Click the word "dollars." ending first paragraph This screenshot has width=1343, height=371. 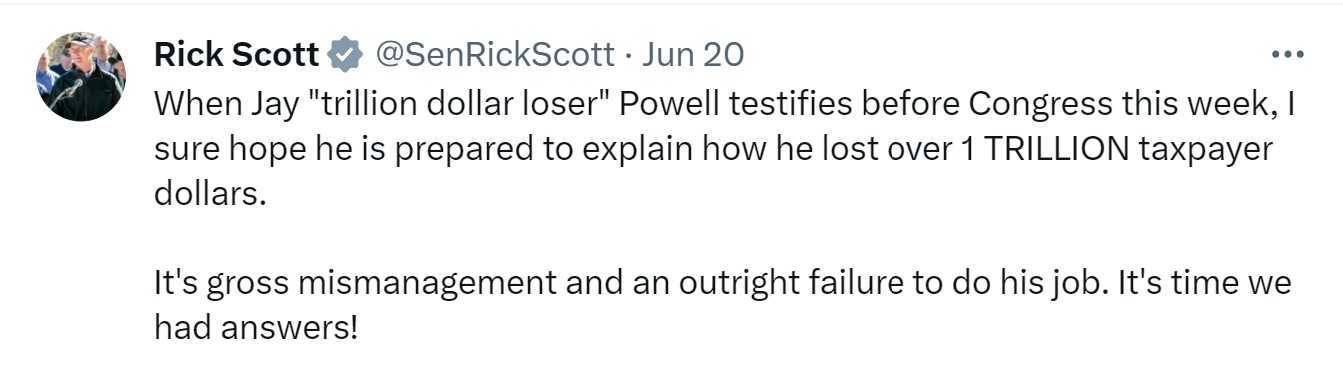point(211,192)
